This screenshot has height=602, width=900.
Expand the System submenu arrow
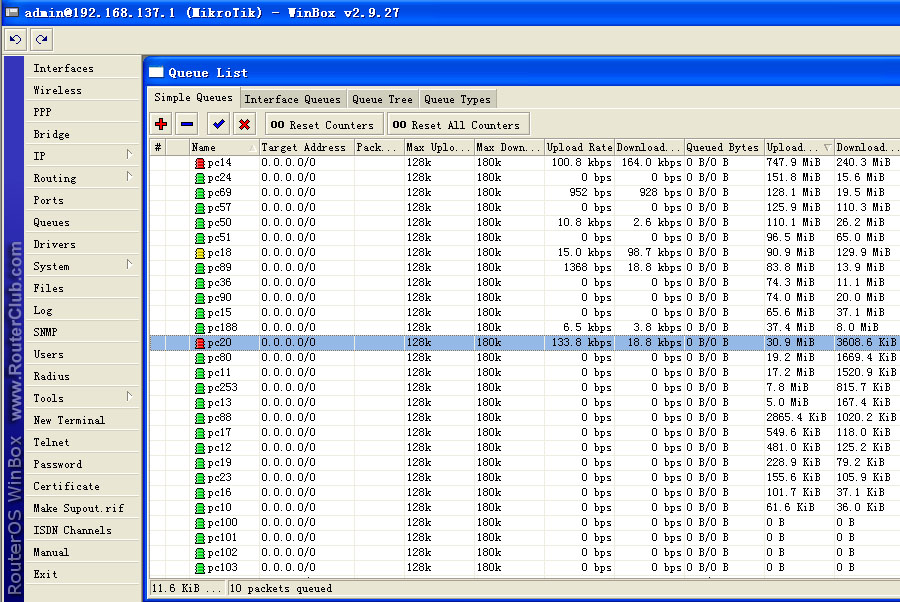click(x=129, y=266)
